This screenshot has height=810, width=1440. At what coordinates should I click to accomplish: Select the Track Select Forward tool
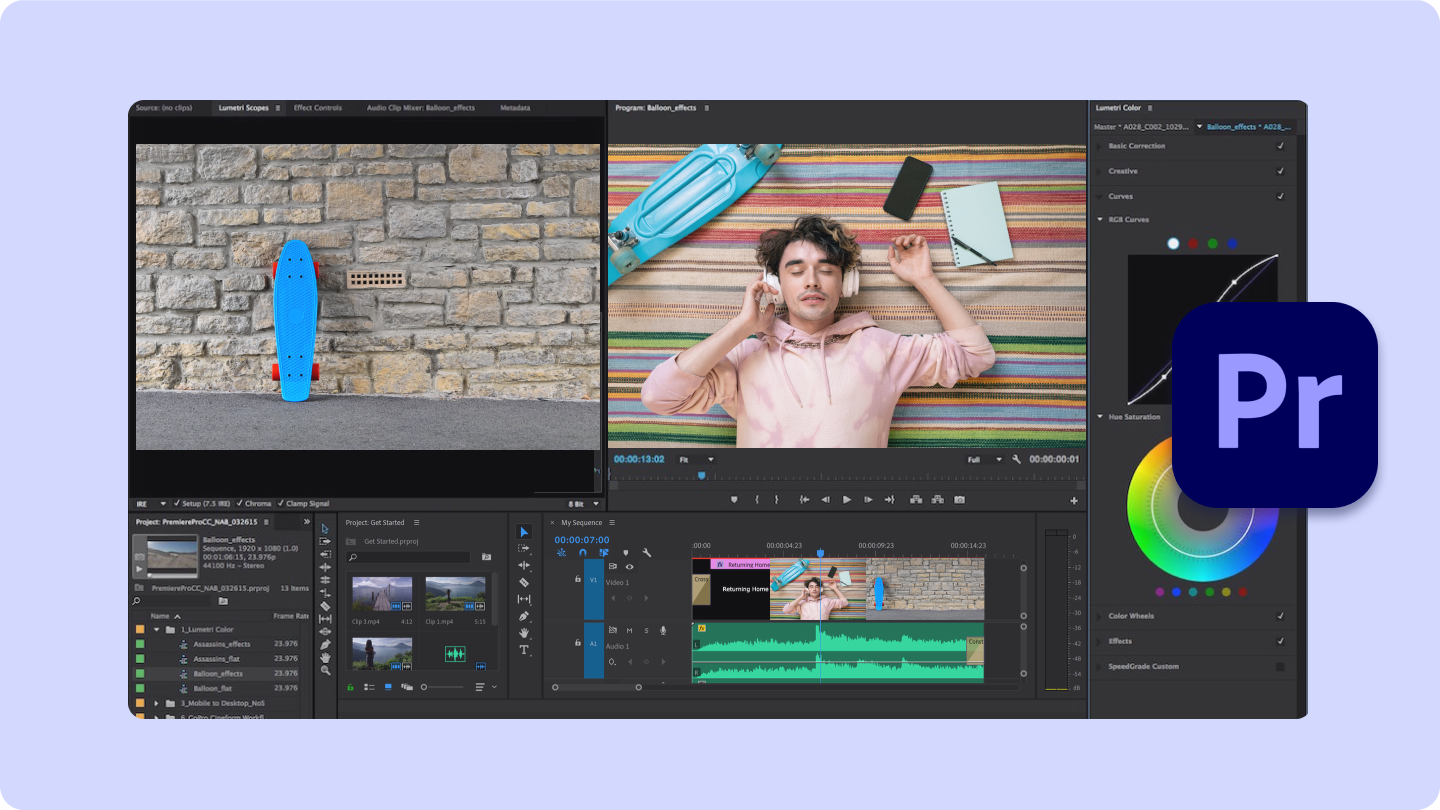tap(523, 547)
